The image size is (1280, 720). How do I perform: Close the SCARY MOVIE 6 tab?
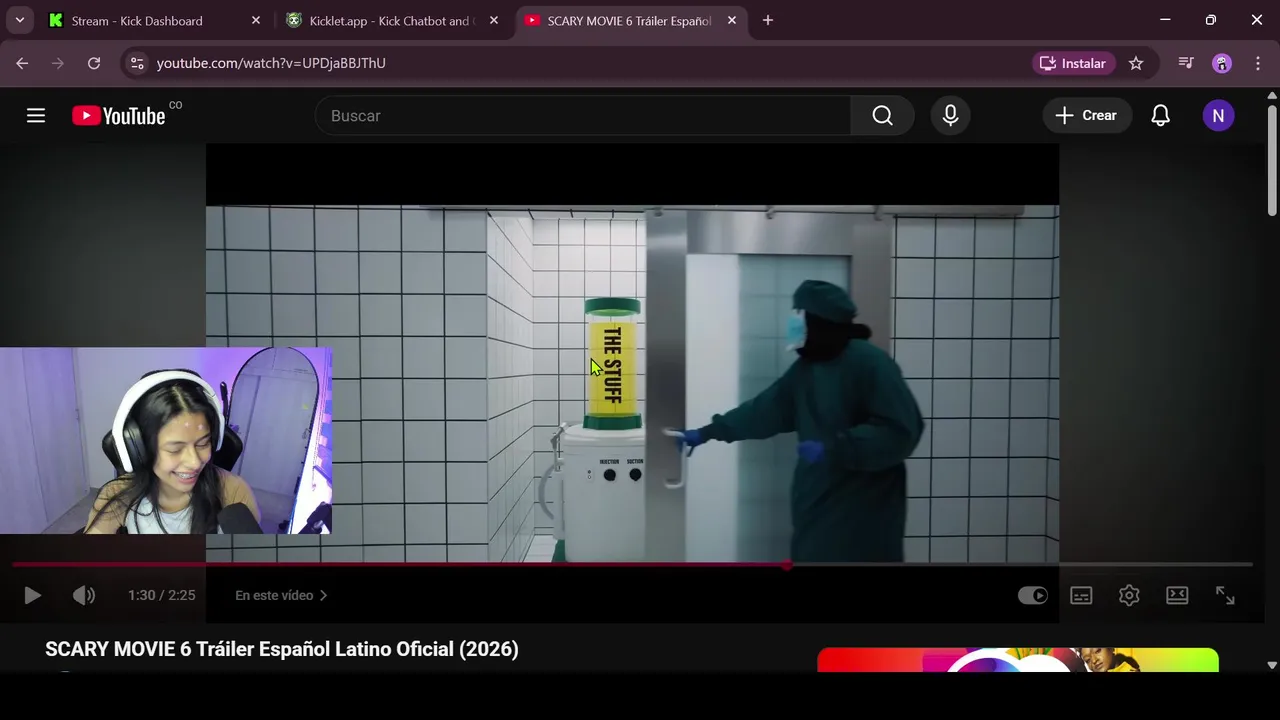[x=732, y=20]
